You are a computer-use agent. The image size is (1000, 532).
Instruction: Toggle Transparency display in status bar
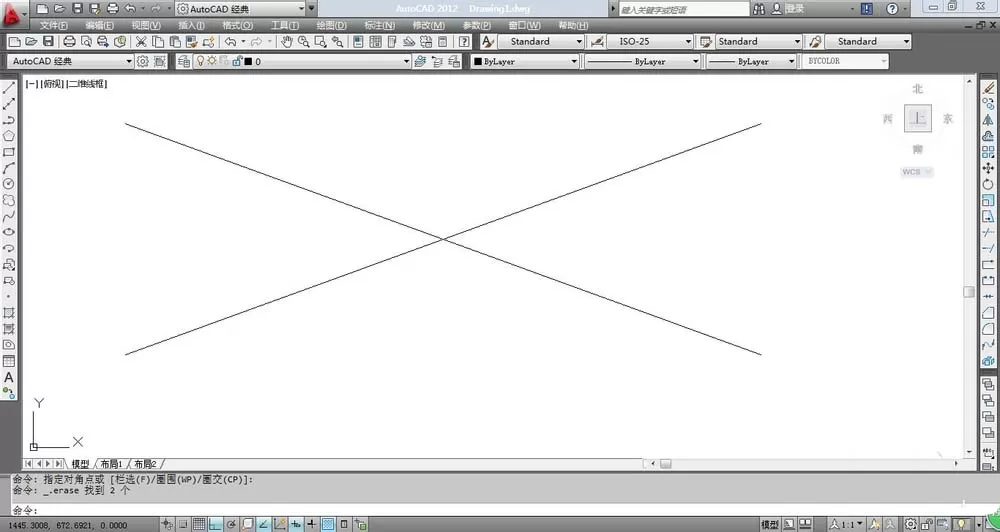pos(328,524)
